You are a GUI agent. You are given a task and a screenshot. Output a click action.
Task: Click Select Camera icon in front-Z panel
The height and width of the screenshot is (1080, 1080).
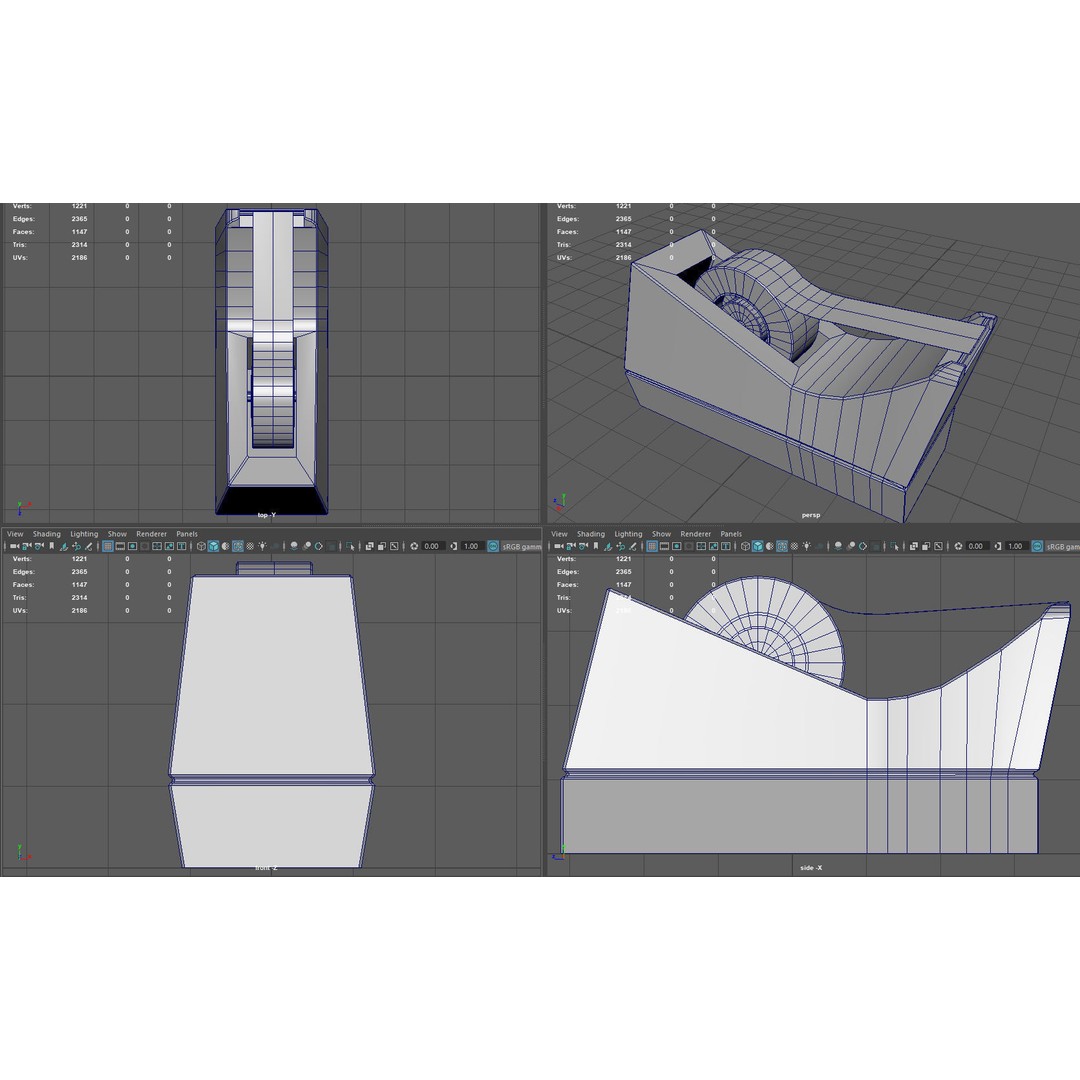point(14,546)
